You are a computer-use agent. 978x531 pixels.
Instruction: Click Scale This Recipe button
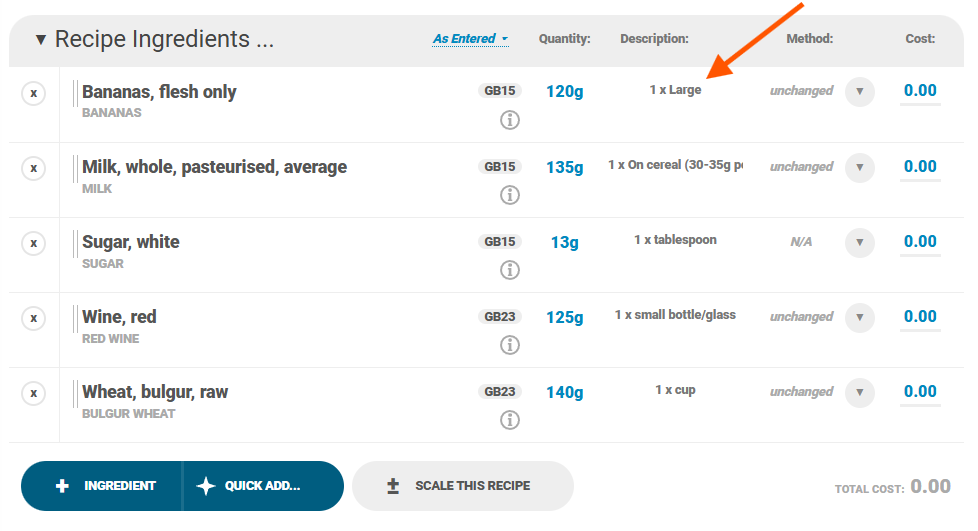click(462, 486)
